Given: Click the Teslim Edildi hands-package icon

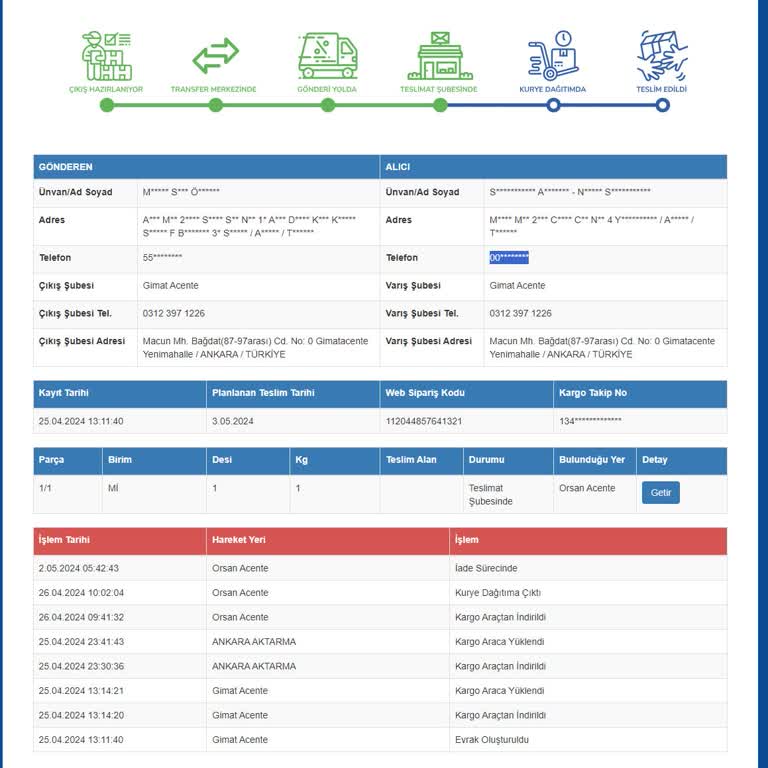Looking at the screenshot, I should [662, 55].
